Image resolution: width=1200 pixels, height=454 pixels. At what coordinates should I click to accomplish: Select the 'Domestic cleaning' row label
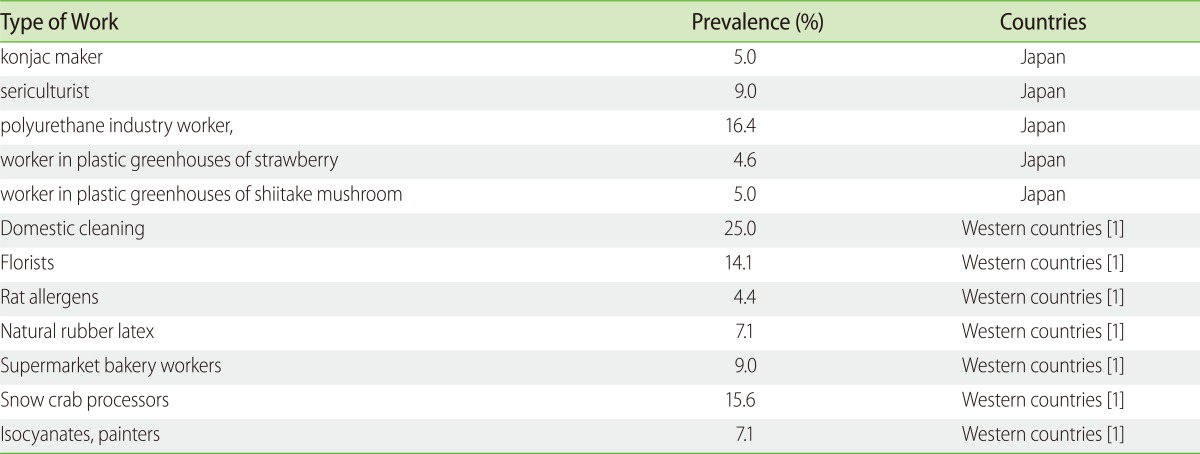click(73, 228)
